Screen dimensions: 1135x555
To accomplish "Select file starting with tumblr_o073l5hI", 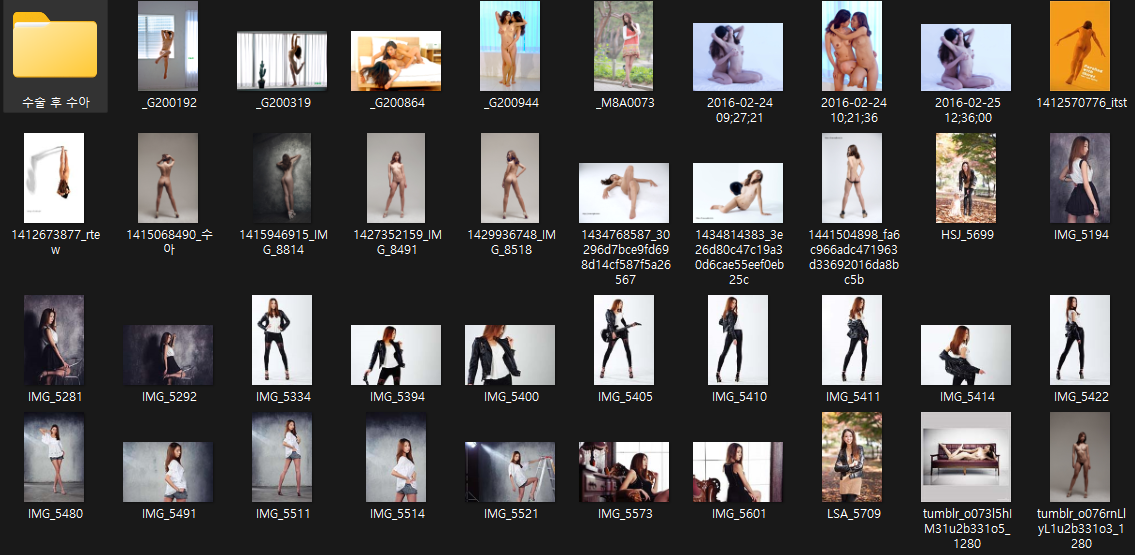I will 966,457.
